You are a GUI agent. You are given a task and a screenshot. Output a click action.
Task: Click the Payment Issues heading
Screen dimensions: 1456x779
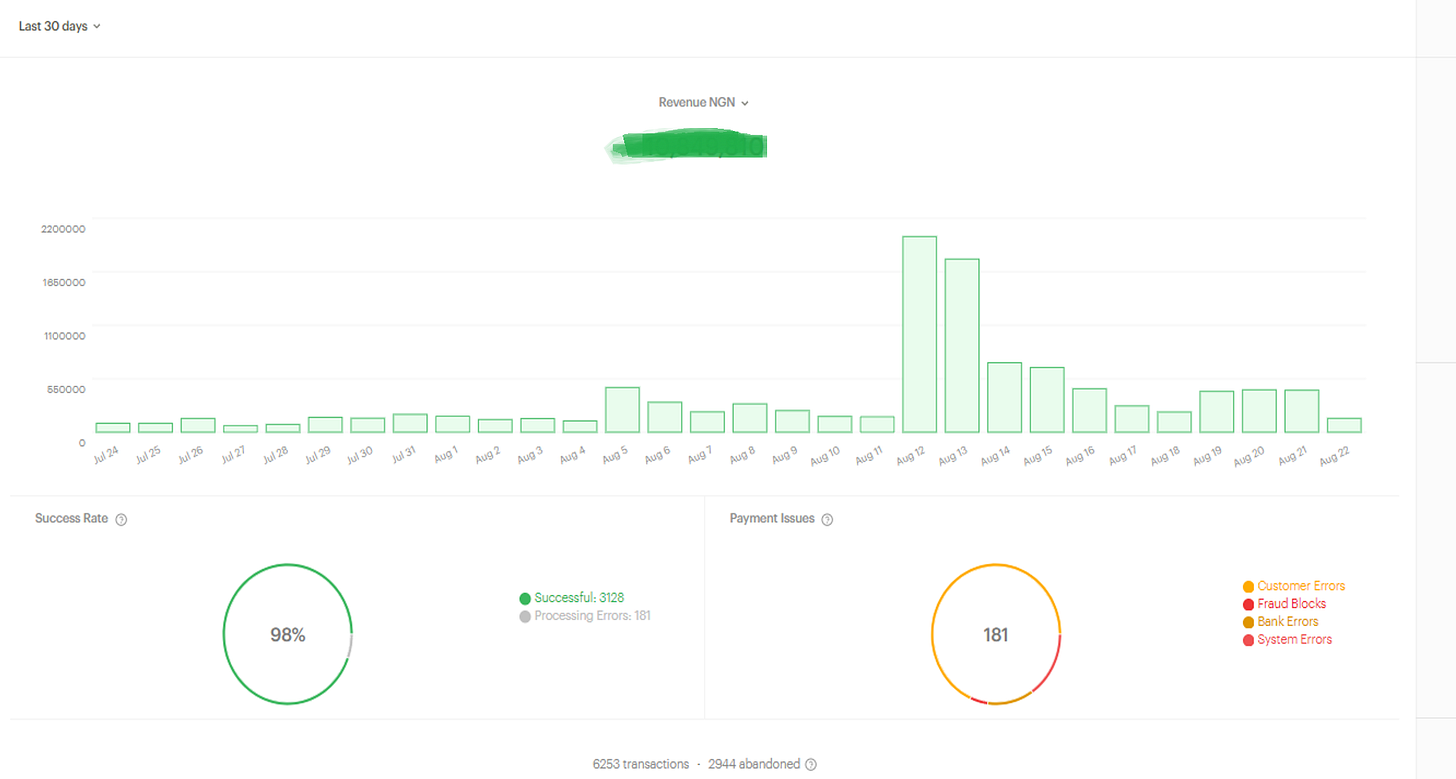[x=772, y=519]
